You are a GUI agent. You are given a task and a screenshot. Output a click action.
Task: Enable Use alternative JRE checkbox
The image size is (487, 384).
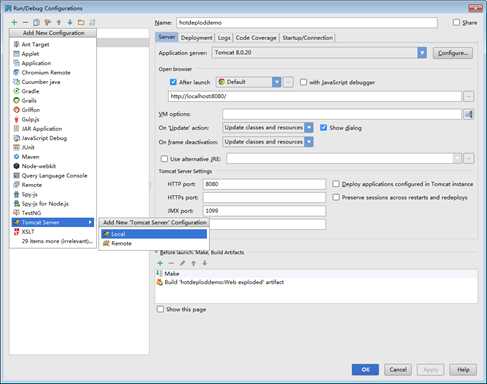(x=164, y=159)
